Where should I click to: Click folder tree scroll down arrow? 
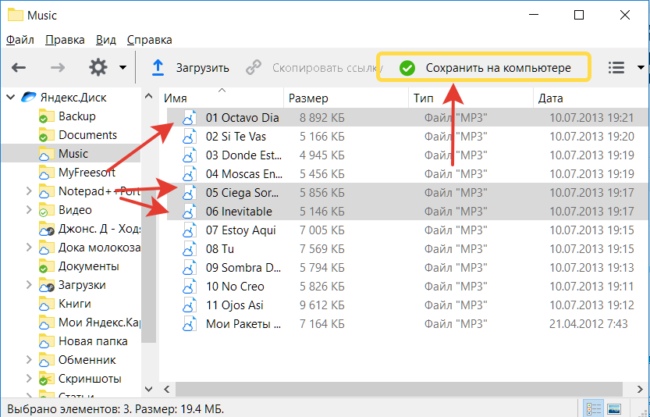click(x=148, y=389)
